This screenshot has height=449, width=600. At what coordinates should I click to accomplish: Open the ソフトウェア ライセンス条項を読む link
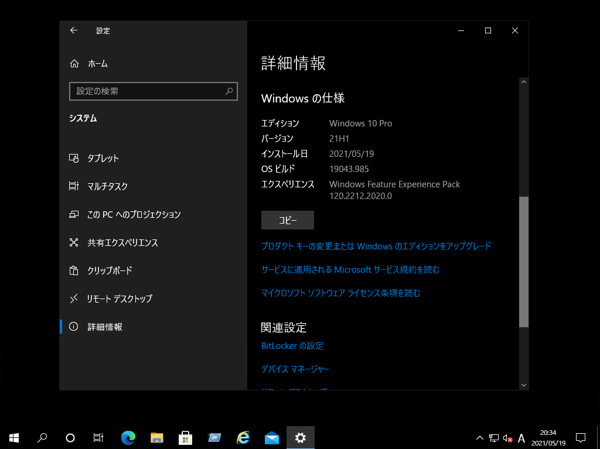click(x=341, y=293)
